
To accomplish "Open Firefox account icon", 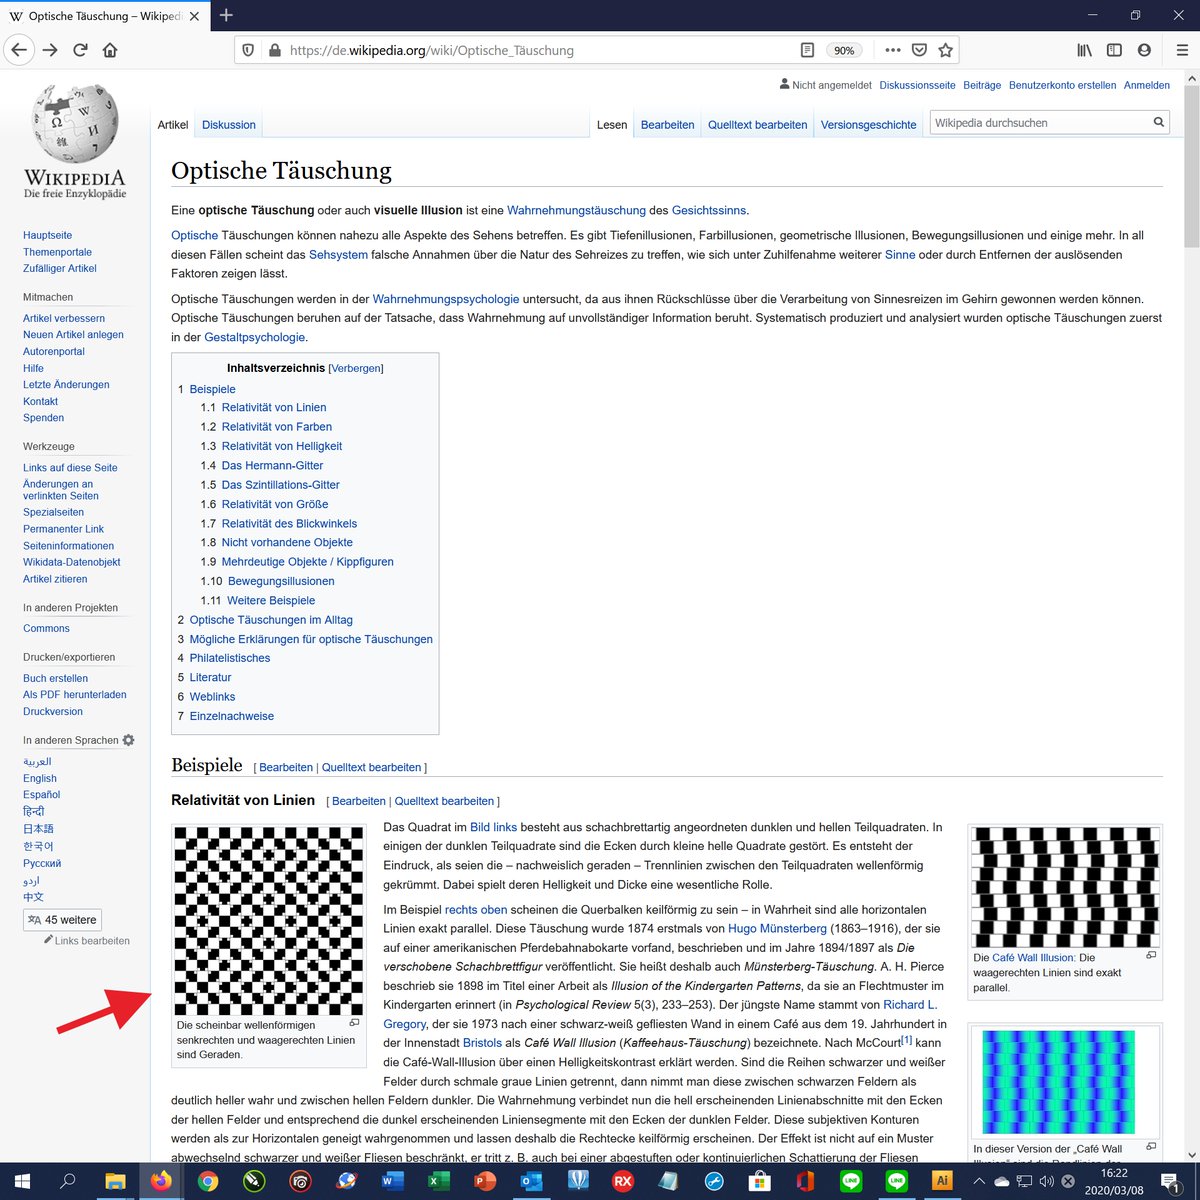I will click(1144, 50).
